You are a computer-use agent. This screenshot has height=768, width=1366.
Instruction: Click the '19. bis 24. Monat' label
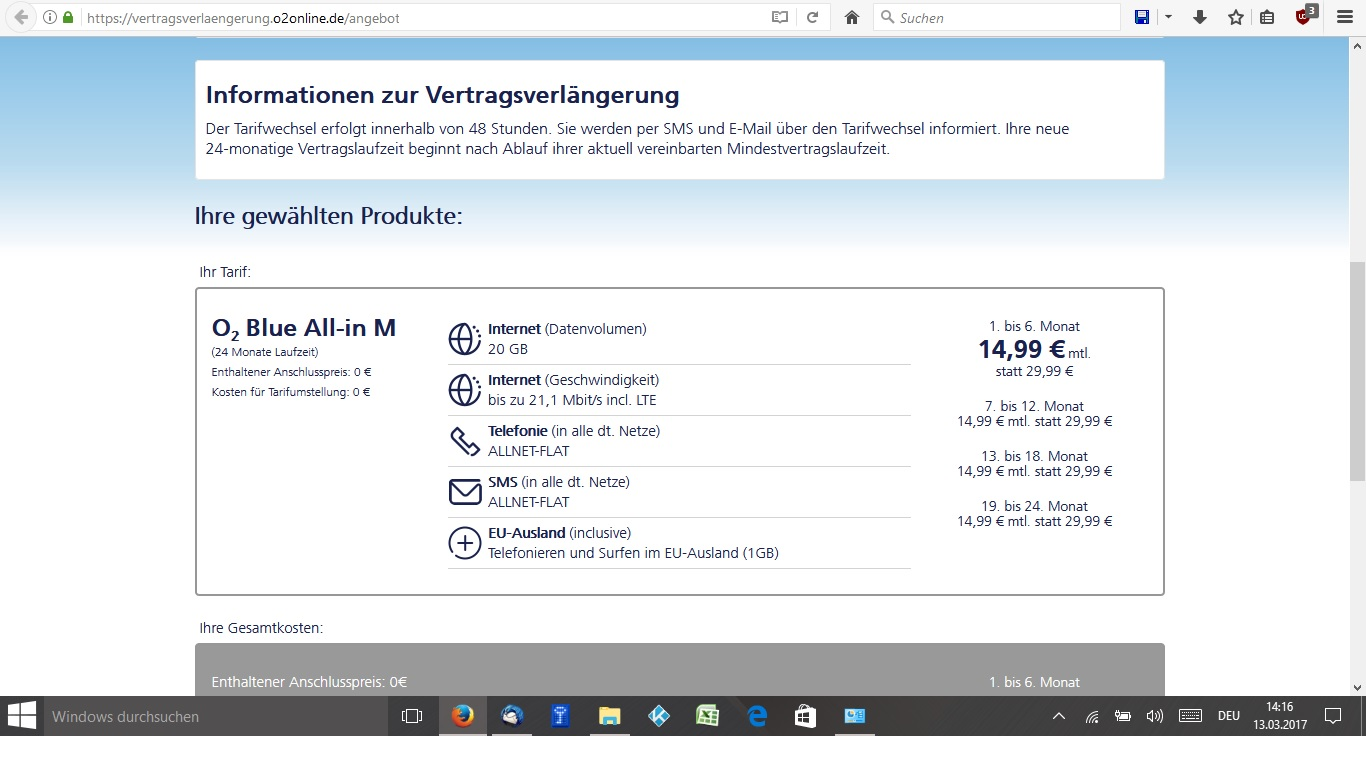1034,506
